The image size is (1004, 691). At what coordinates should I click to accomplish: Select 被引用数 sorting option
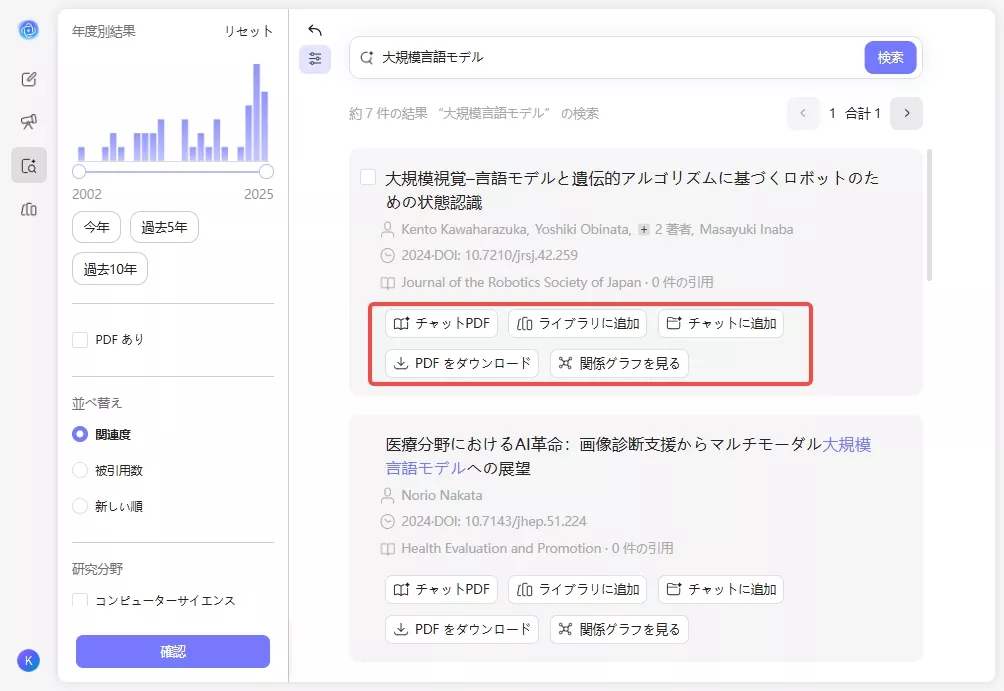tap(78, 470)
